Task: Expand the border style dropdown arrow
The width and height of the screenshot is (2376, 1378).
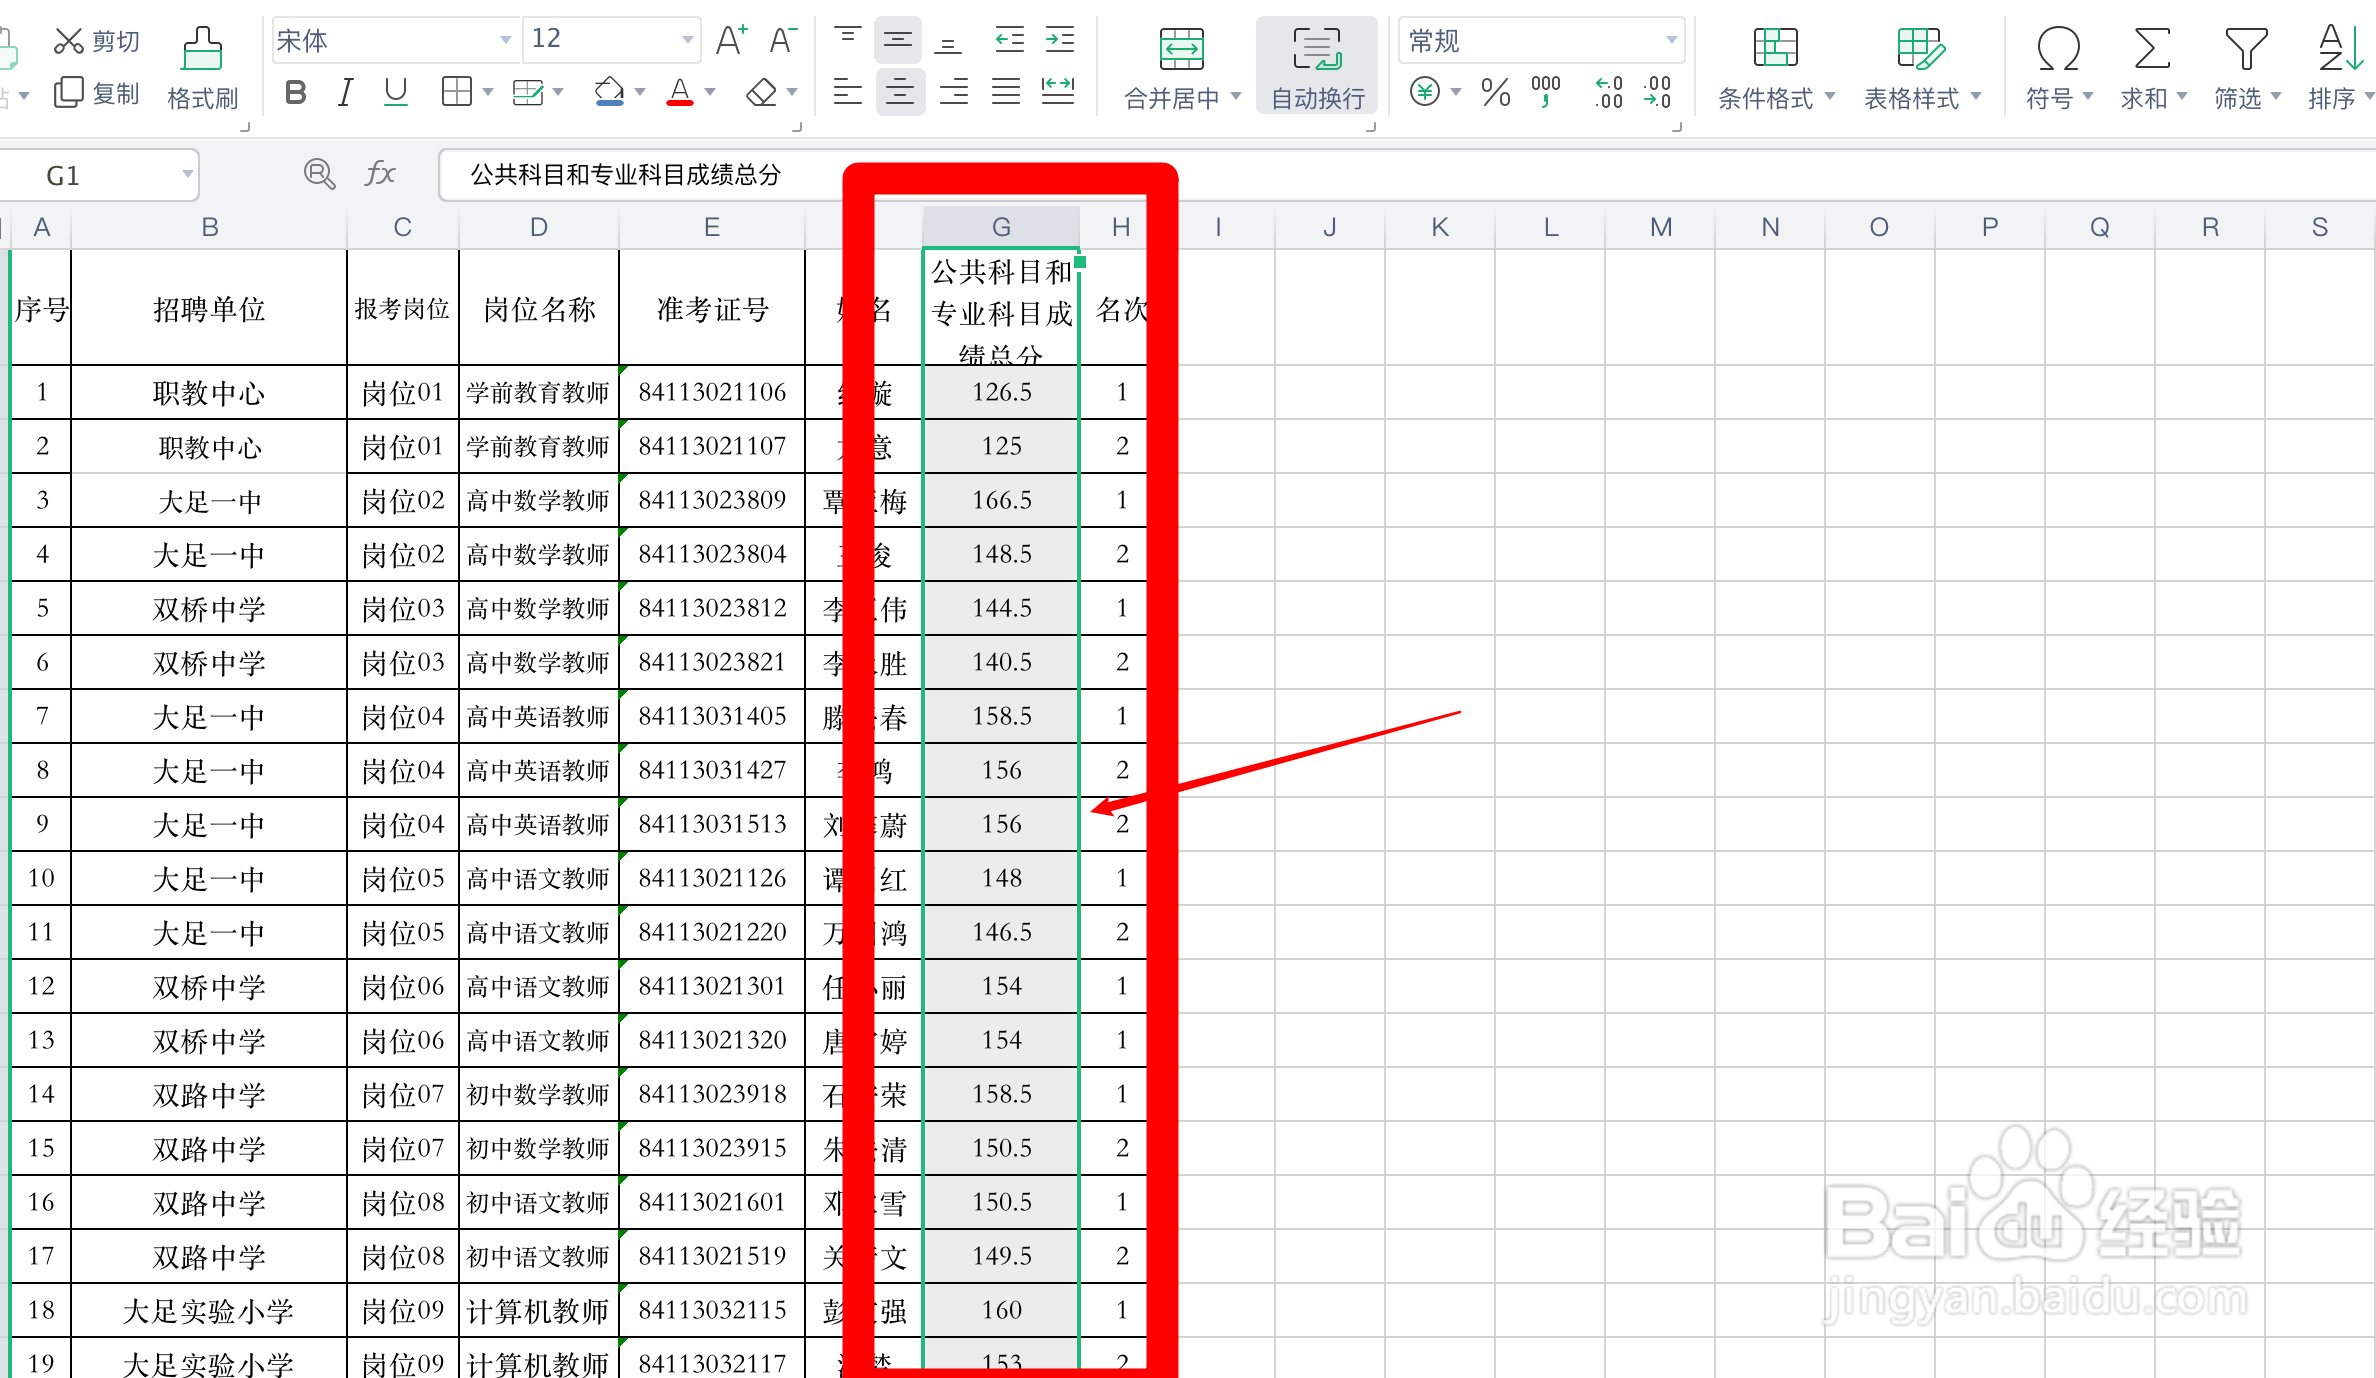Action: [x=489, y=93]
